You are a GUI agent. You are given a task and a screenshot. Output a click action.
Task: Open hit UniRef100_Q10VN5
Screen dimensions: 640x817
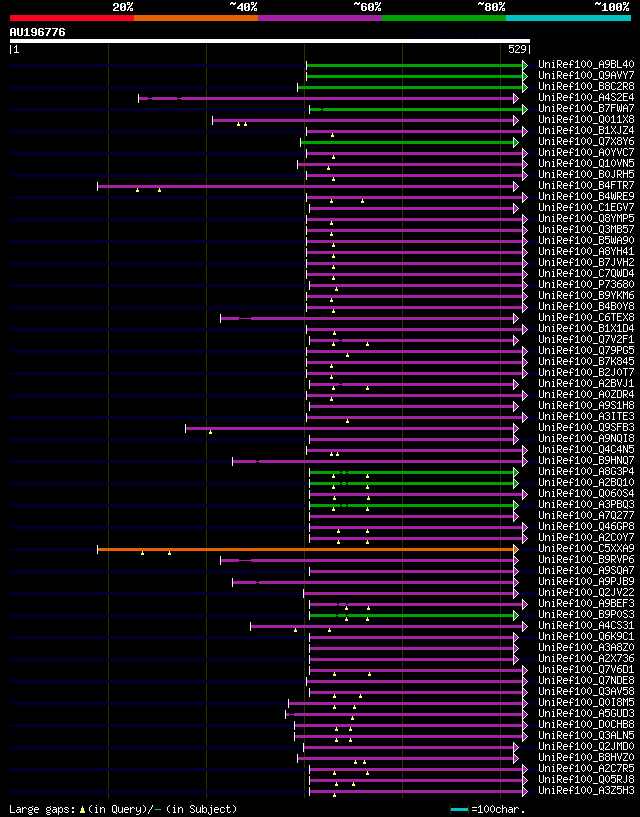click(x=586, y=164)
